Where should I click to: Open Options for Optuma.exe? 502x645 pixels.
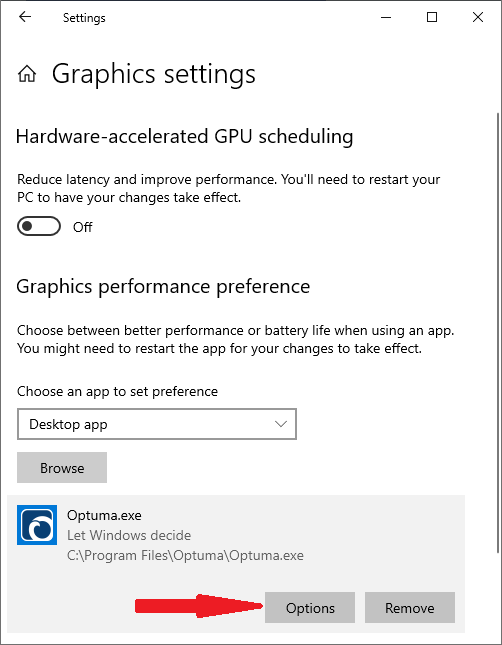[x=310, y=608]
